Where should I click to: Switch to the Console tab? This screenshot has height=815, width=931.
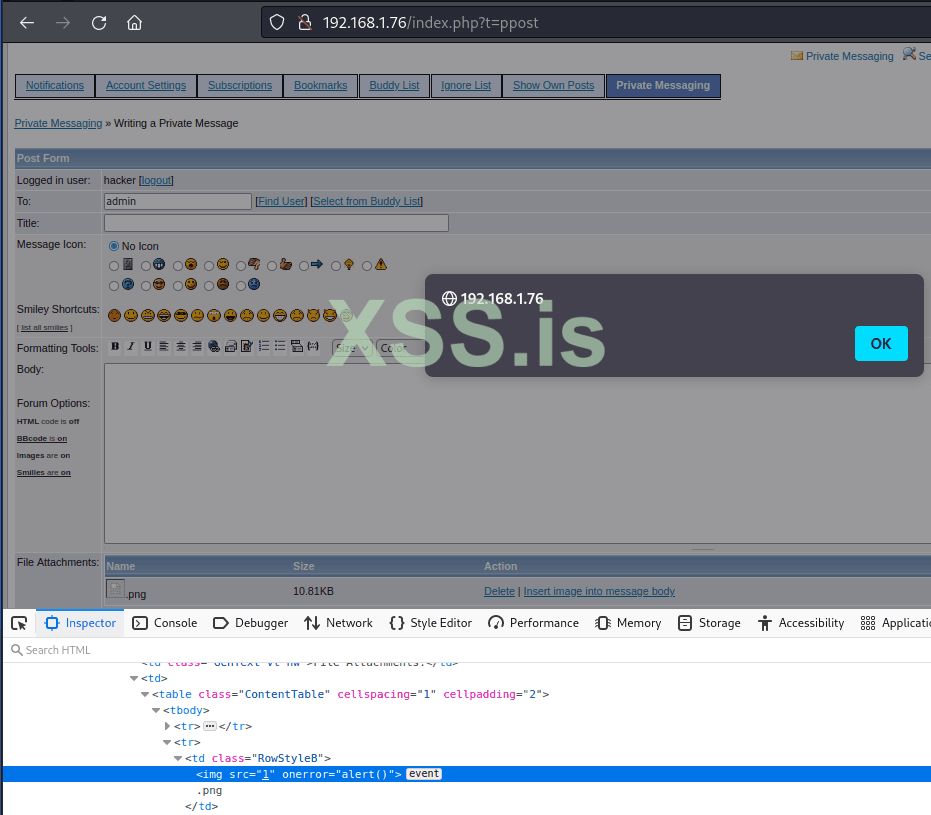pyautogui.click(x=164, y=623)
